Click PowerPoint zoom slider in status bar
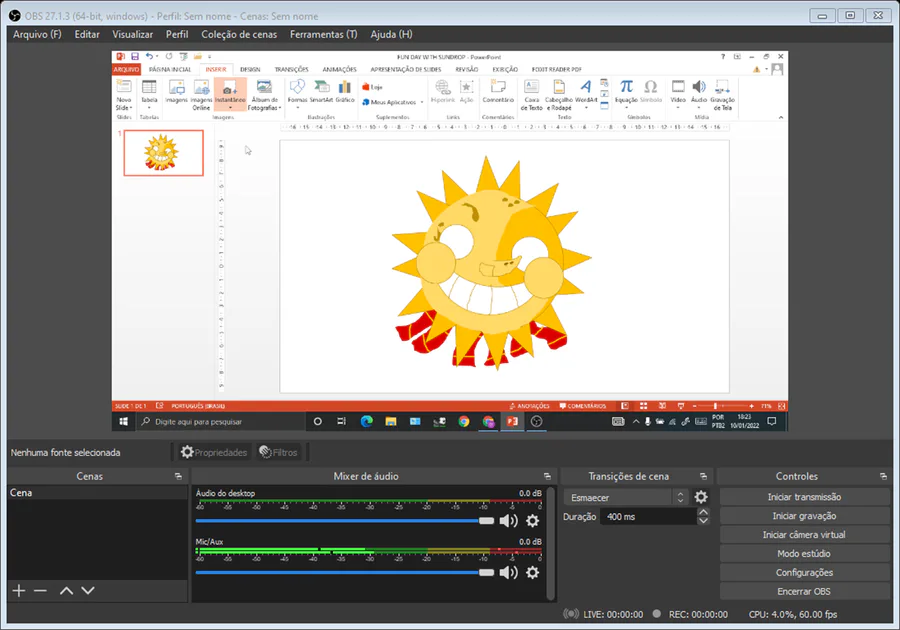 click(x=723, y=406)
